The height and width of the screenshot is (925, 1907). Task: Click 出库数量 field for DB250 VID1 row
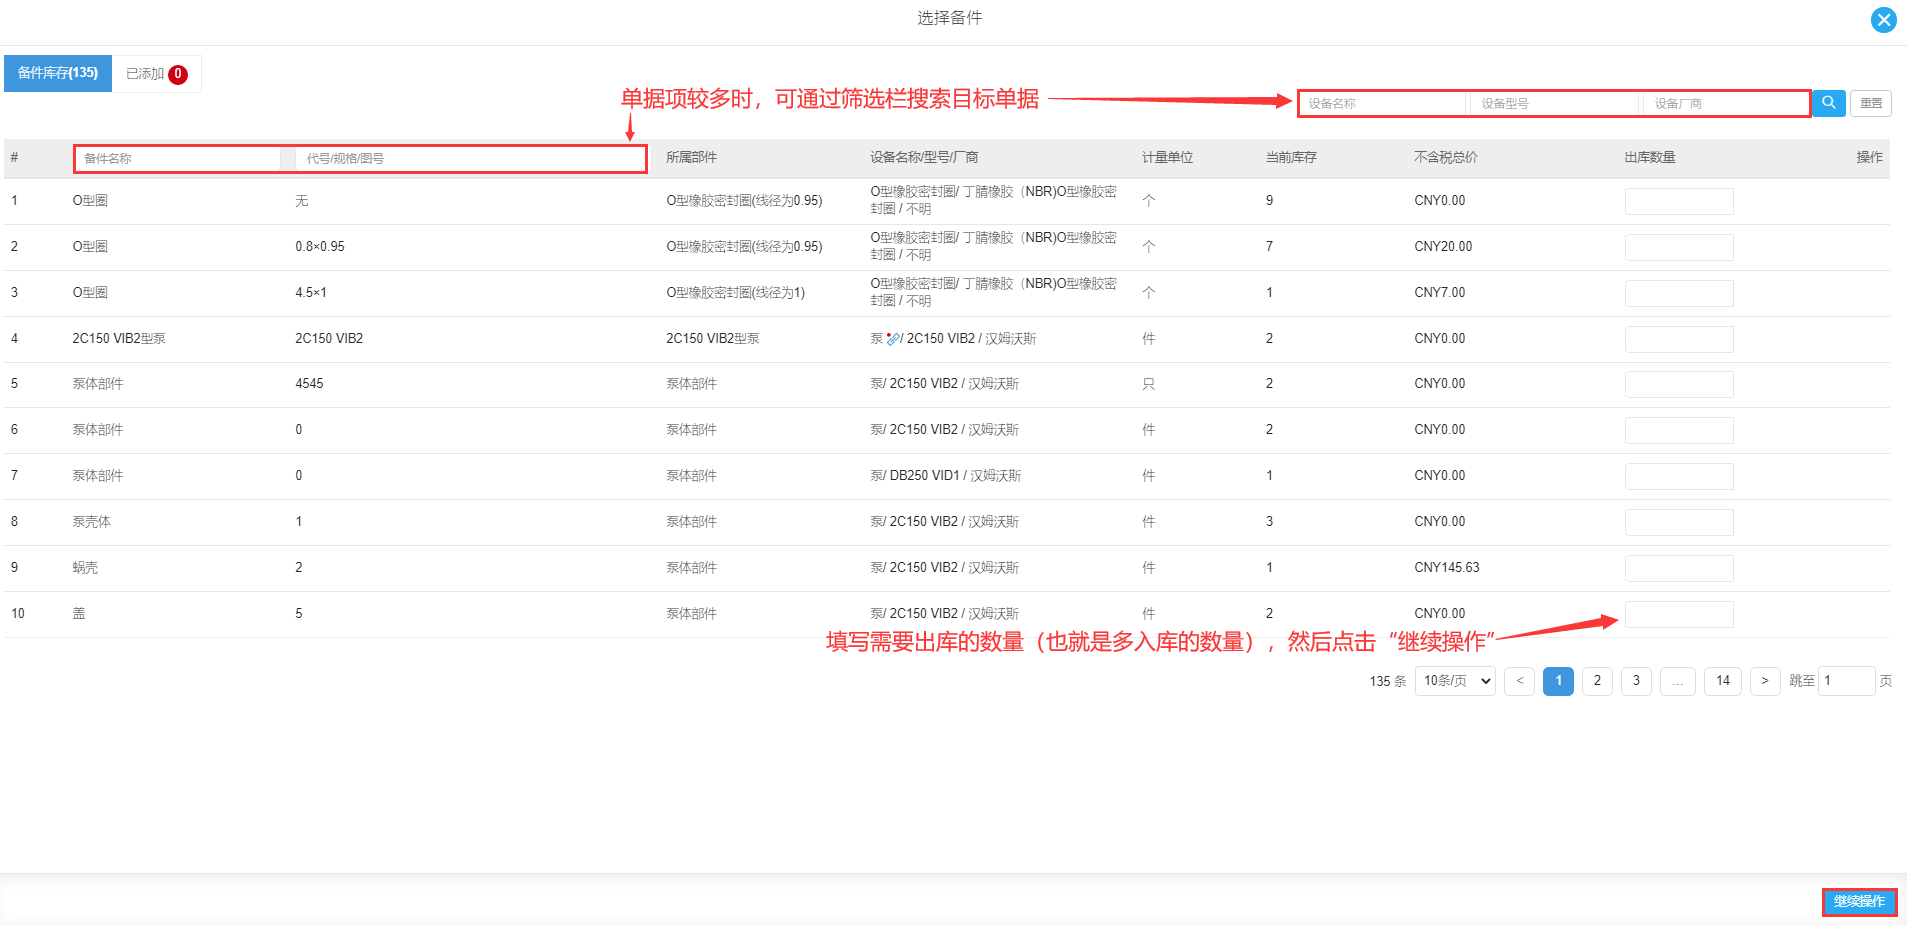(x=1679, y=476)
